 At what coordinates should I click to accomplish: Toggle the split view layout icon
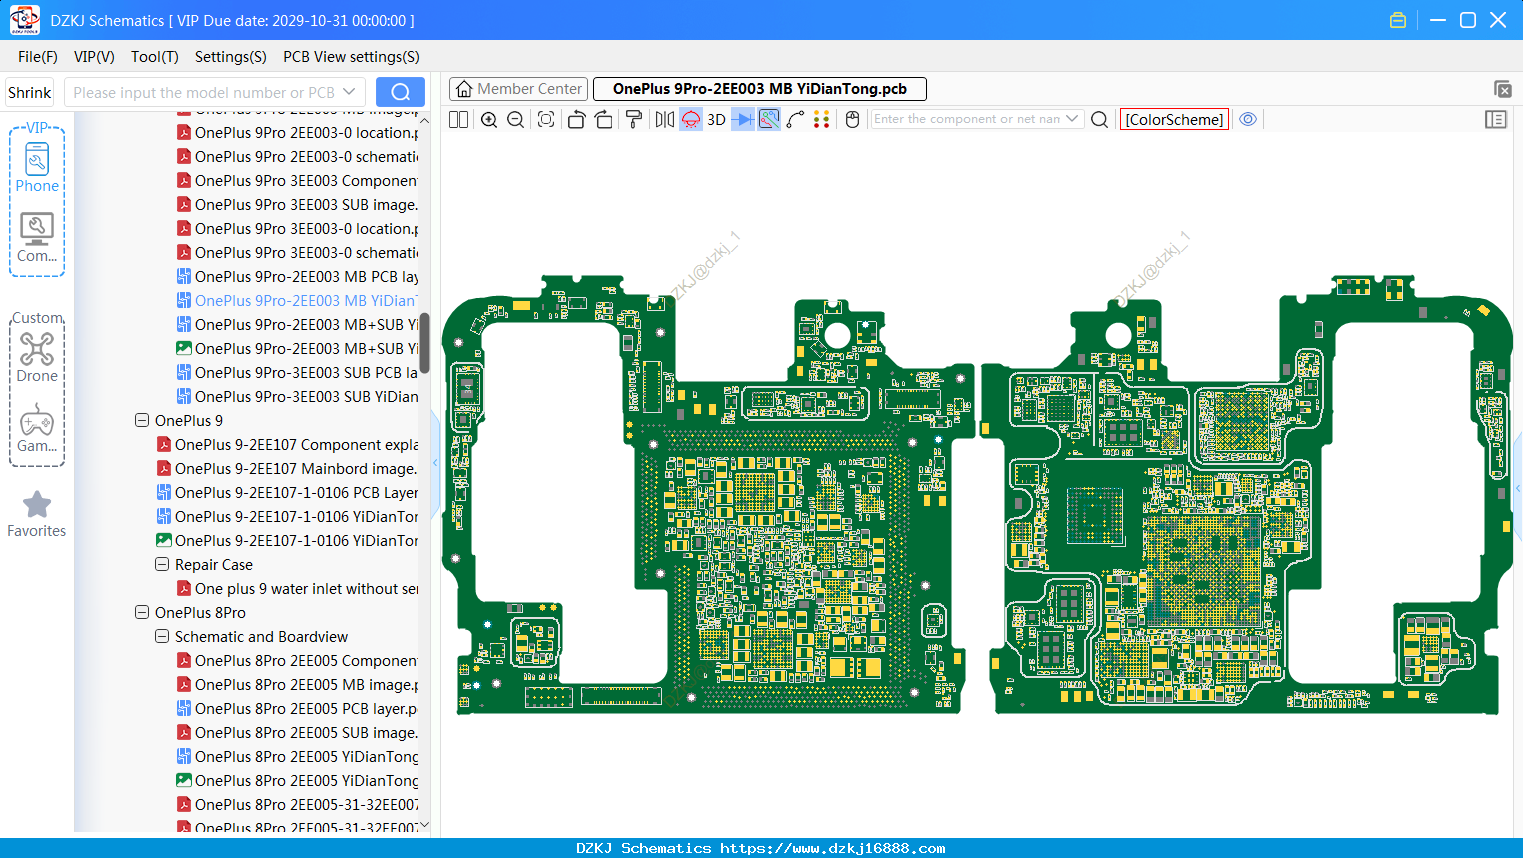coord(458,119)
